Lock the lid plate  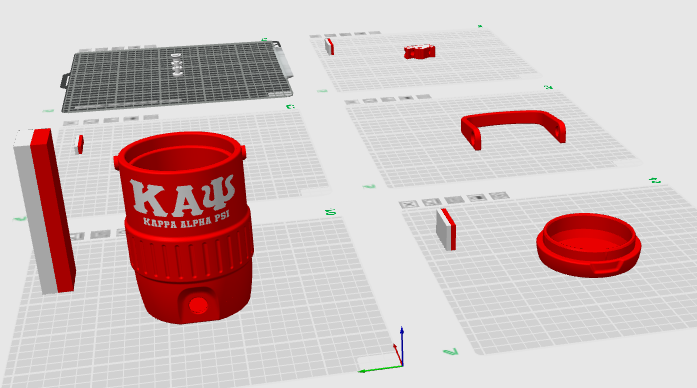pyautogui.click(x=477, y=197)
